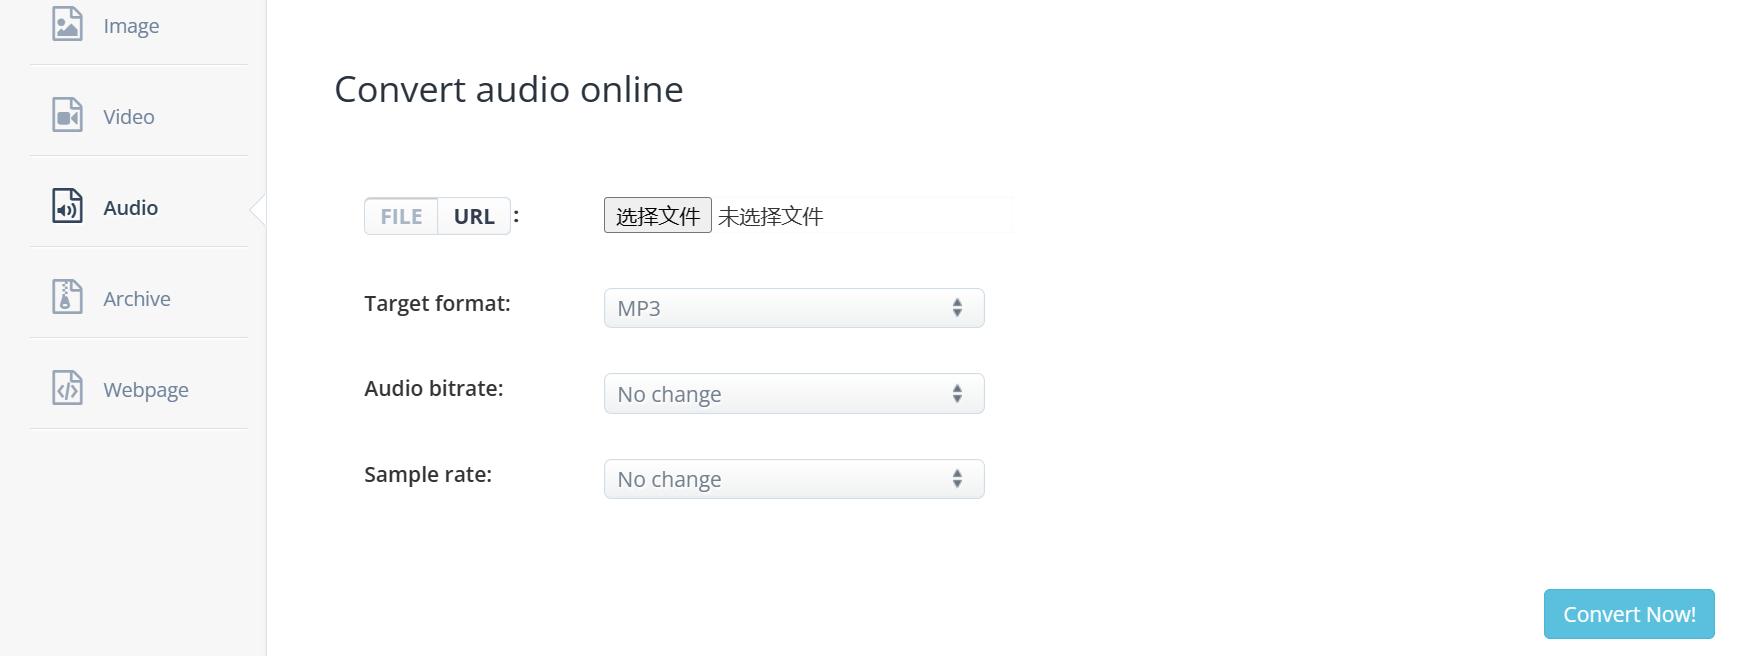Screen dimensions: 1759x656
Task: Click the Convert Now button
Action: click(1628, 614)
